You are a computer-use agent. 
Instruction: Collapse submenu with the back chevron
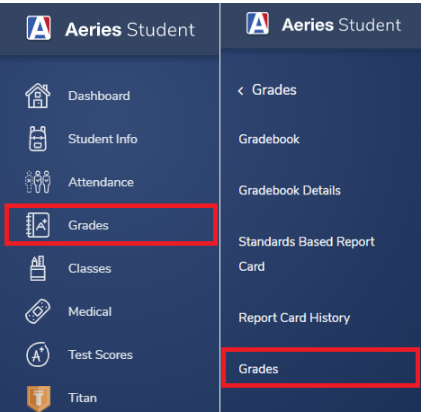click(241, 91)
